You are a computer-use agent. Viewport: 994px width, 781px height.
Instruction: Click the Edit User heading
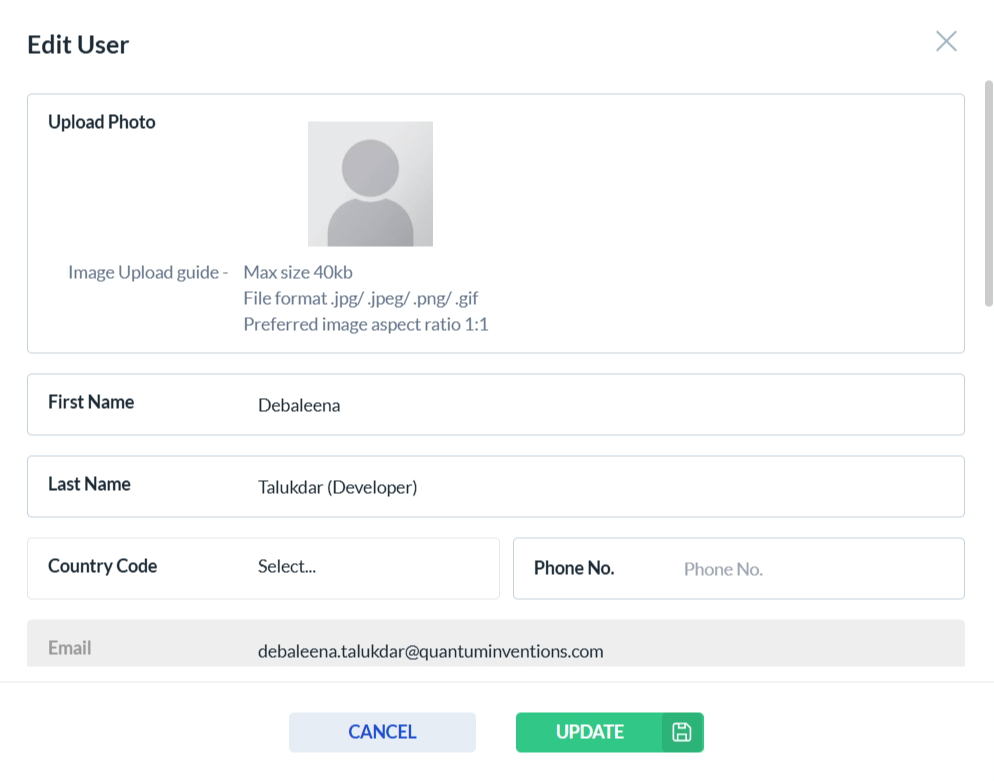point(78,45)
